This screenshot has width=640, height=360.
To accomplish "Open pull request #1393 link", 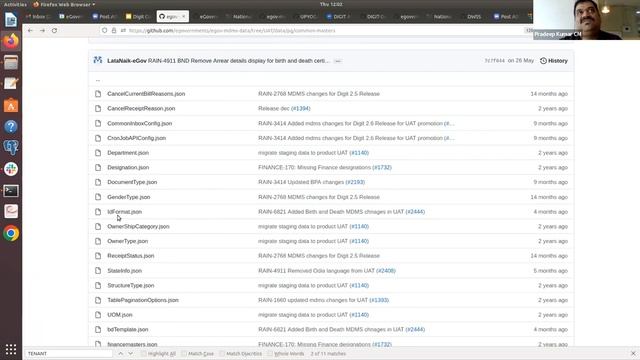I will point(379,300).
